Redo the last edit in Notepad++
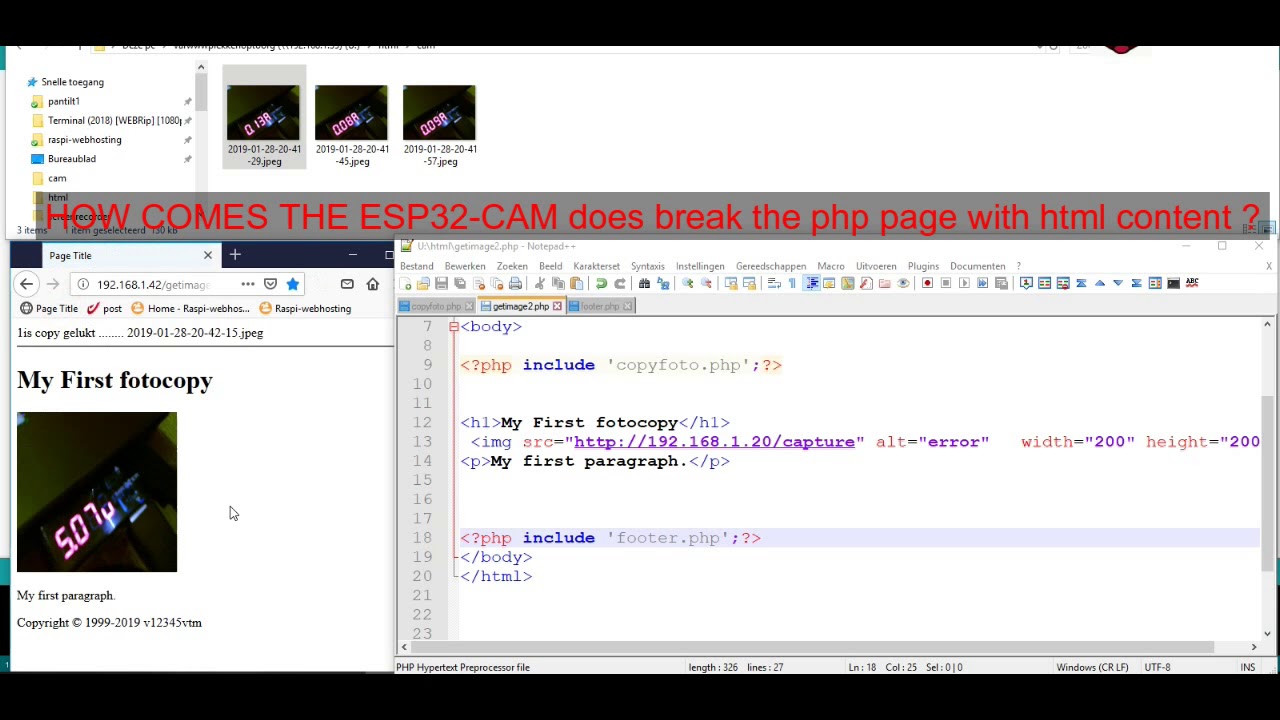The height and width of the screenshot is (720, 1280). click(620, 284)
